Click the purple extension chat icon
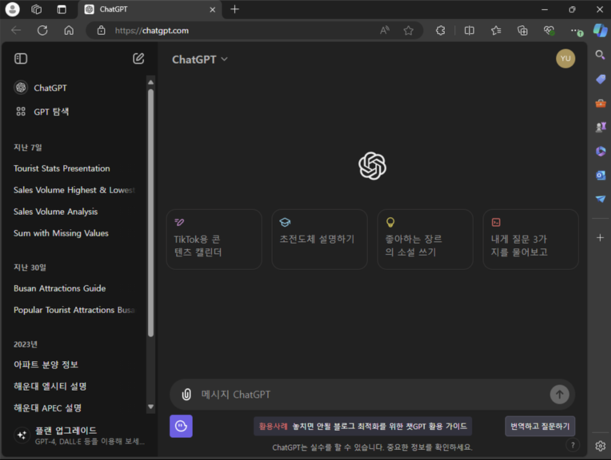Viewport: 611px width, 460px height. coord(181,426)
